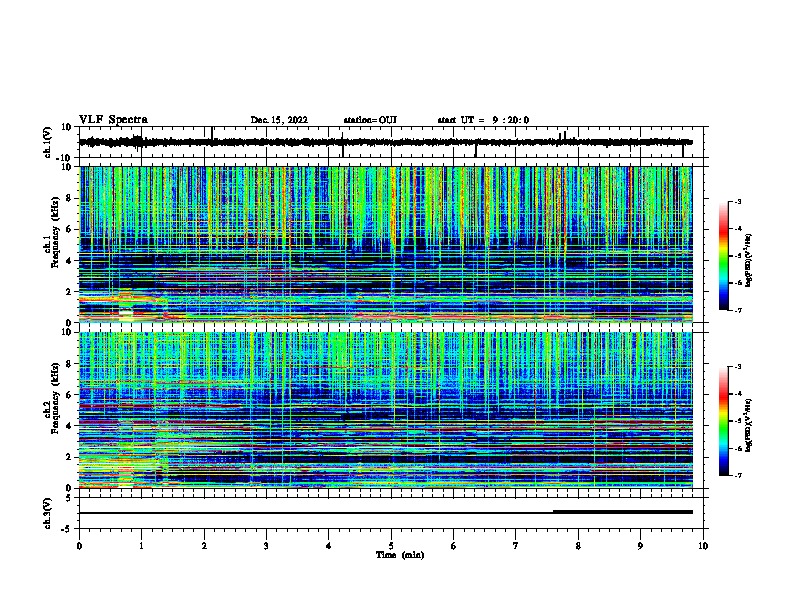Click inside the ch.2 frequency spectrogram
This screenshot has height=612, width=792.
(386, 410)
